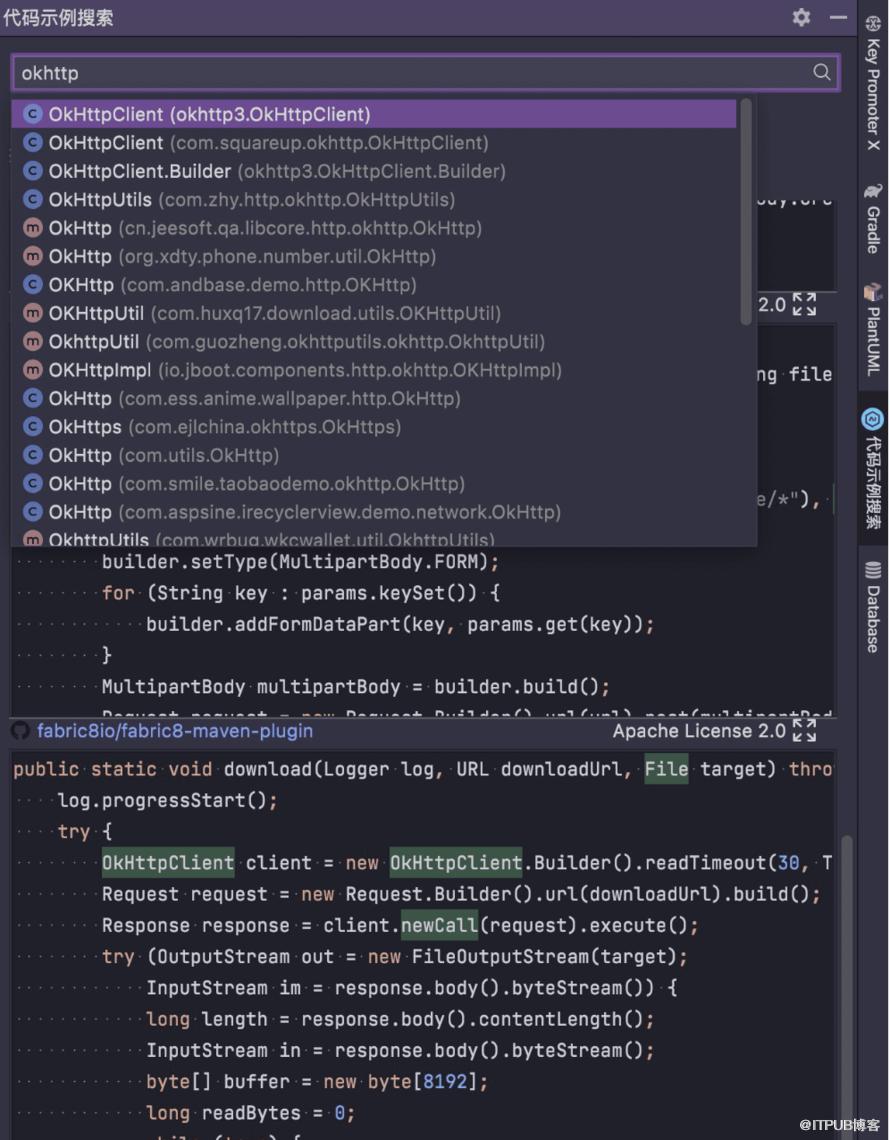The image size is (890, 1140).
Task: Choose OkHttps (com.ejlchina.okhttps) suggestion
Action: (x=85, y=427)
